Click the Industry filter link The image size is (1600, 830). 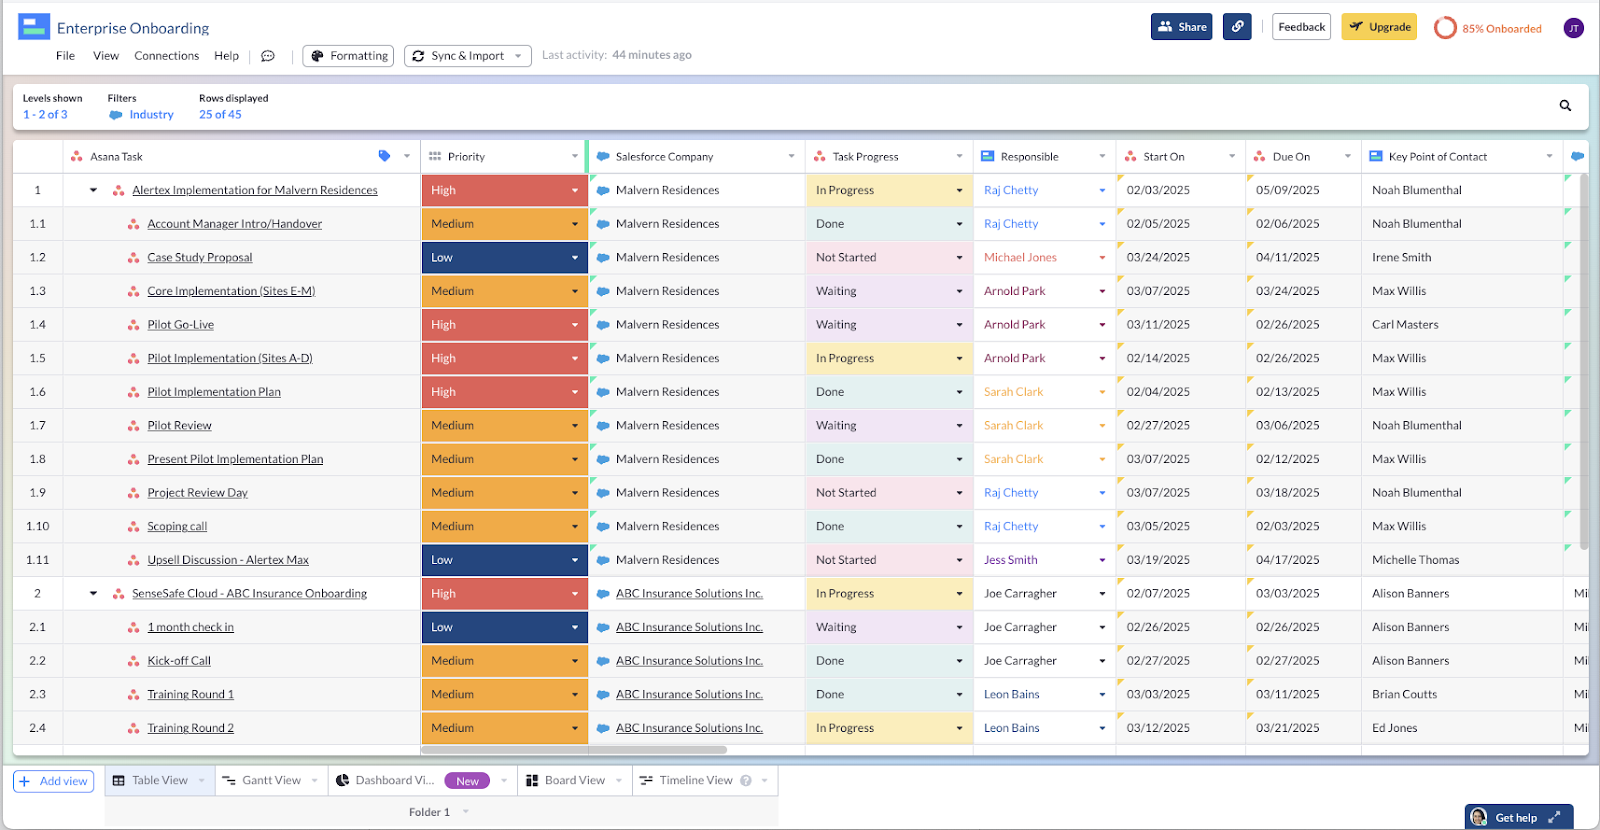pyautogui.click(x=151, y=115)
